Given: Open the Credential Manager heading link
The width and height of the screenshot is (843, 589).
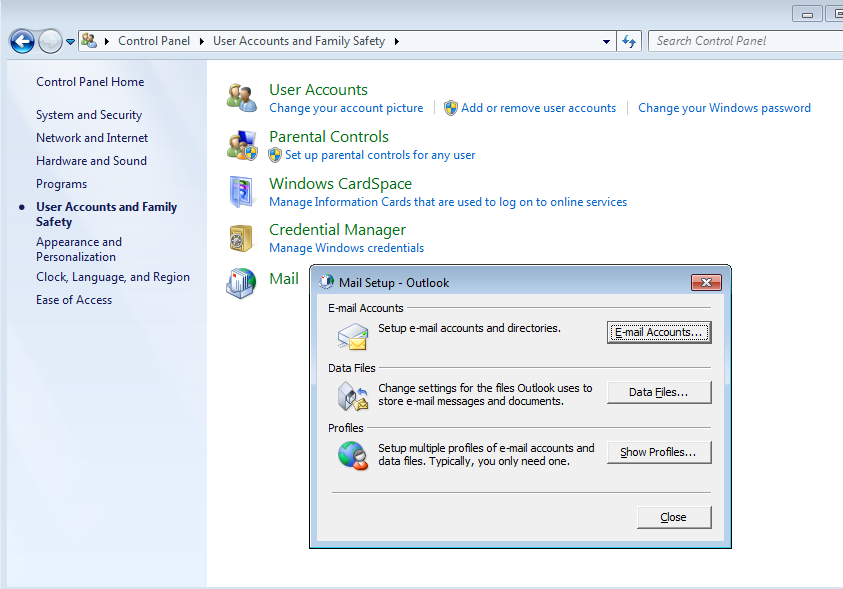Looking at the screenshot, I should (337, 230).
